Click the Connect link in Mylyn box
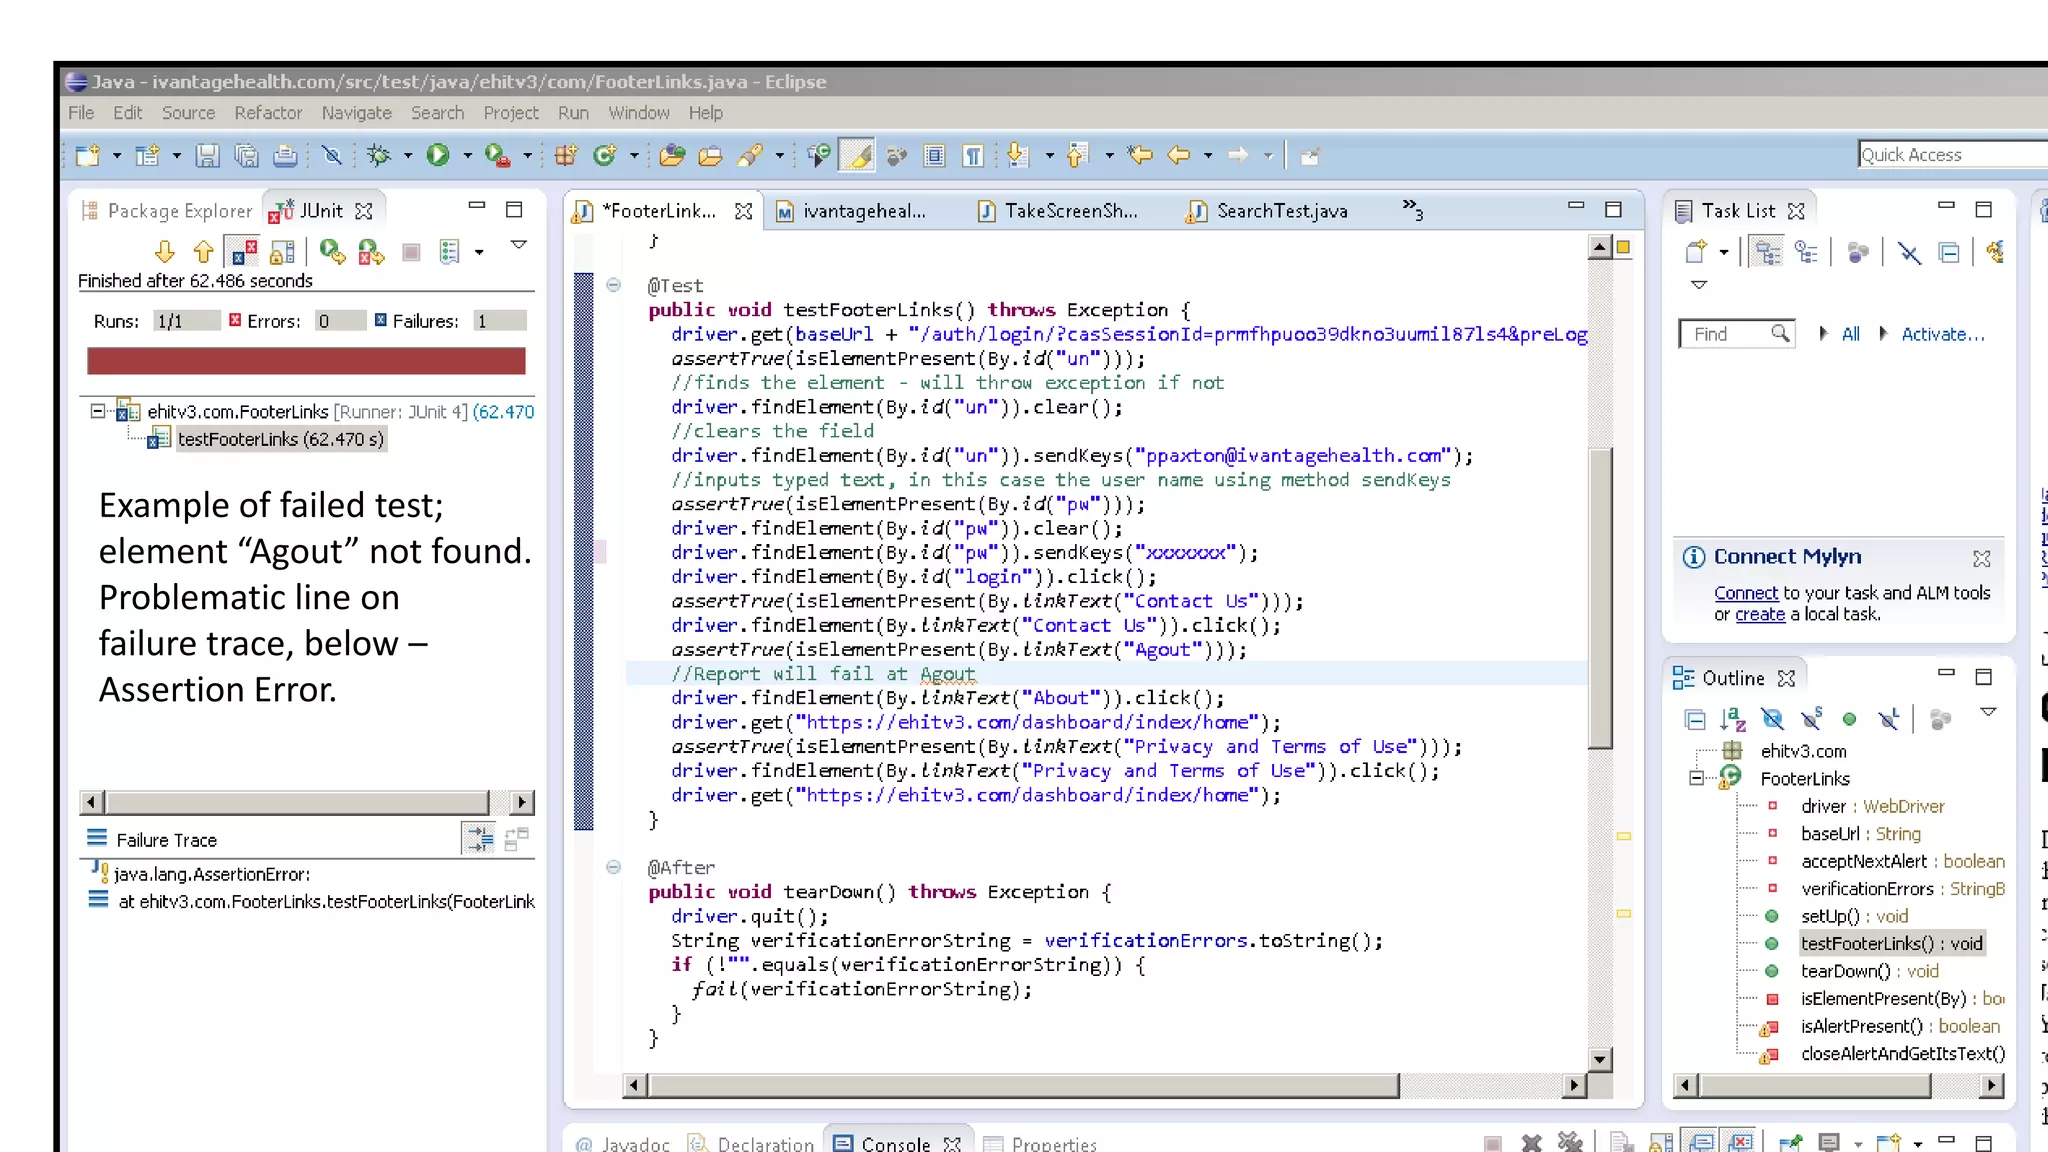This screenshot has height=1152, width=2048. [x=1745, y=593]
